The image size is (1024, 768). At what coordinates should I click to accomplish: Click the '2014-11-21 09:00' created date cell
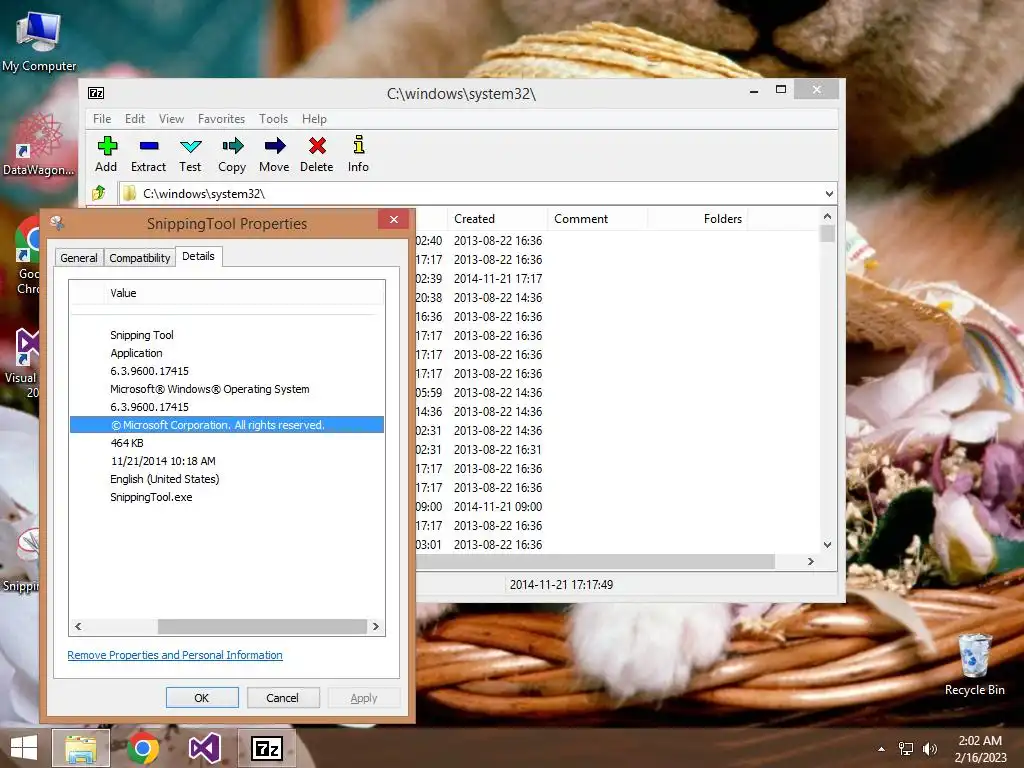pyautogui.click(x=498, y=507)
